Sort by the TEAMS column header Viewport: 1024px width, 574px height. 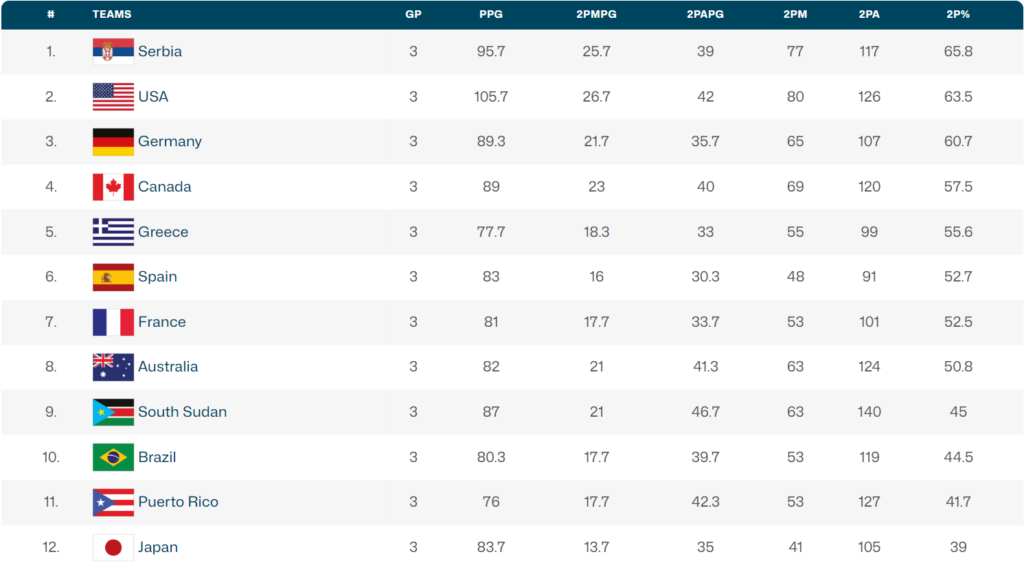coord(112,14)
